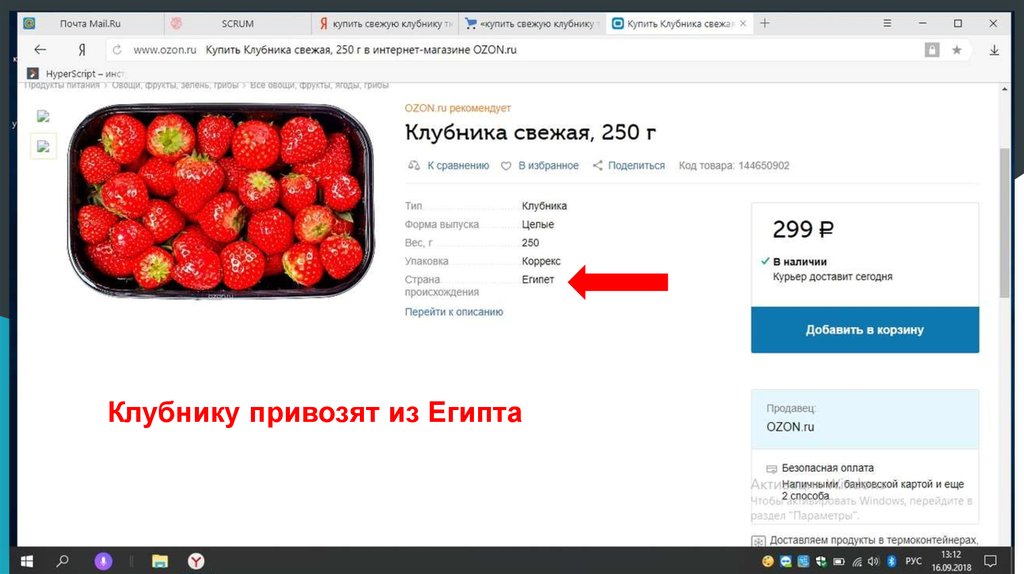Open Windows search magnifier in taskbar
The width and height of the screenshot is (1024, 574).
pos(63,561)
